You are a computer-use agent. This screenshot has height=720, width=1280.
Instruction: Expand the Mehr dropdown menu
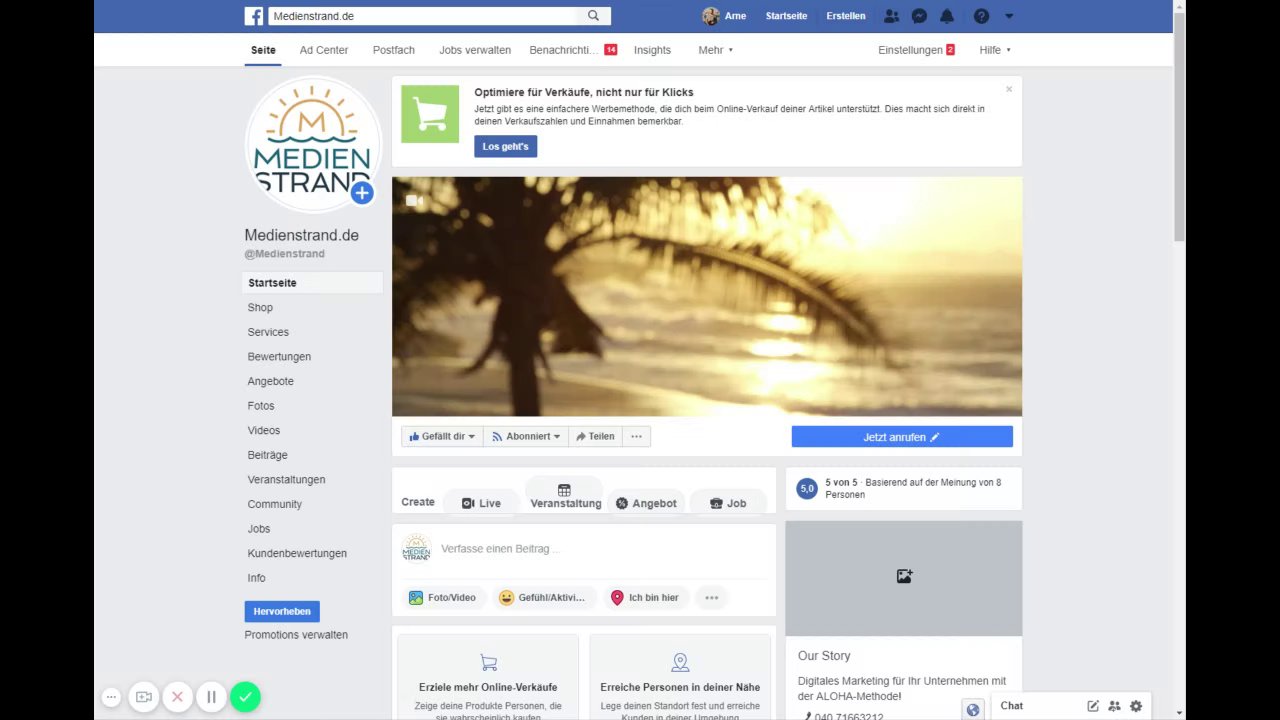pos(716,50)
